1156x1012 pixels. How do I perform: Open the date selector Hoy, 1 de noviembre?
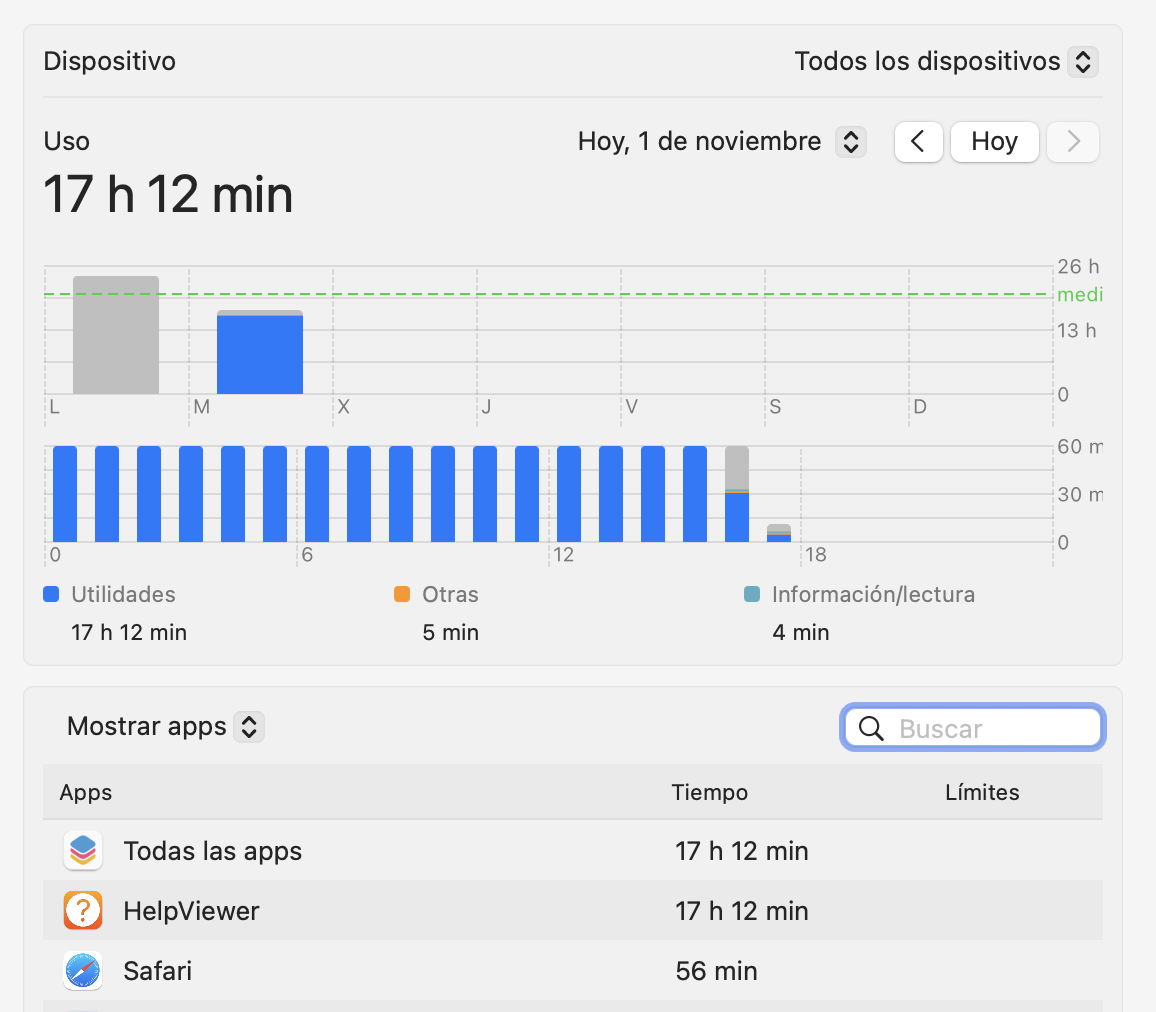click(721, 142)
